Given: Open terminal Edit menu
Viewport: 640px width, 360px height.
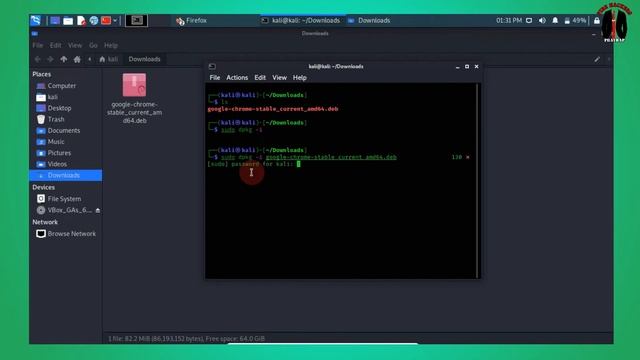Looking at the screenshot, I should pyautogui.click(x=260, y=78).
